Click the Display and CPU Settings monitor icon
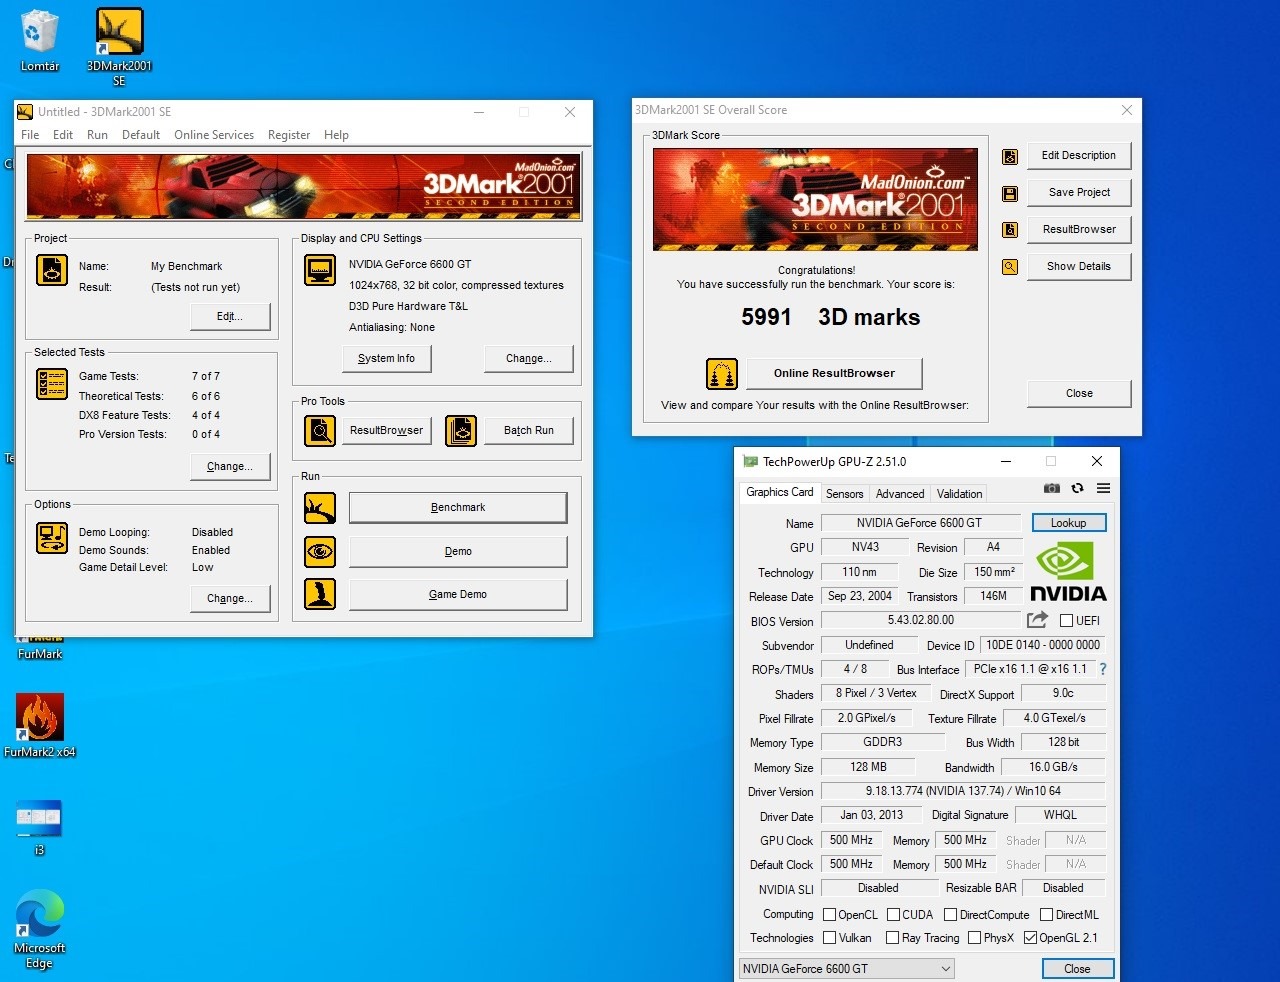The width and height of the screenshot is (1280, 982). coord(320,270)
